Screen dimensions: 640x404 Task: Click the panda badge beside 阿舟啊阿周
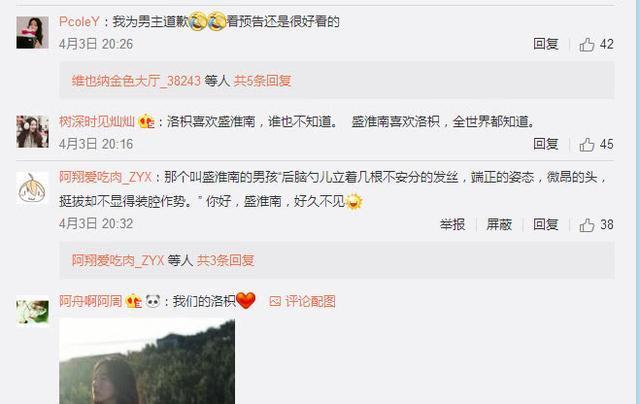(153, 302)
